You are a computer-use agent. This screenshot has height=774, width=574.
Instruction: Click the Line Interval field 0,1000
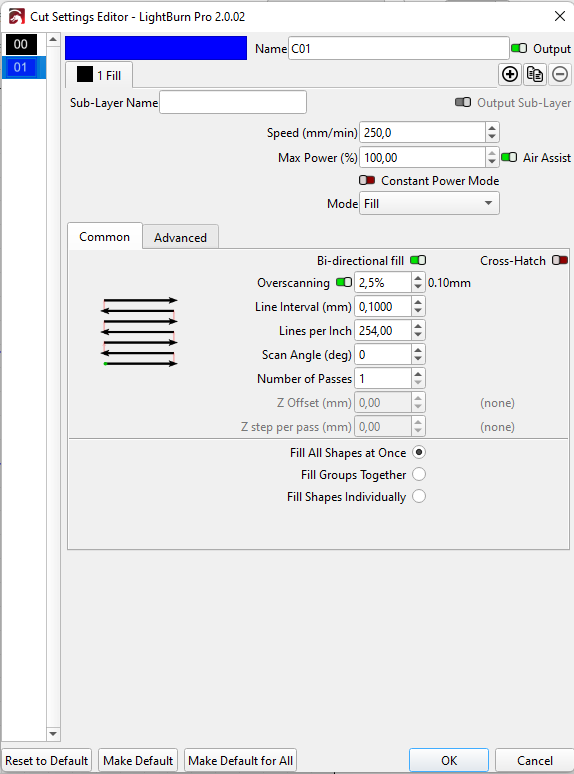click(x=383, y=307)
